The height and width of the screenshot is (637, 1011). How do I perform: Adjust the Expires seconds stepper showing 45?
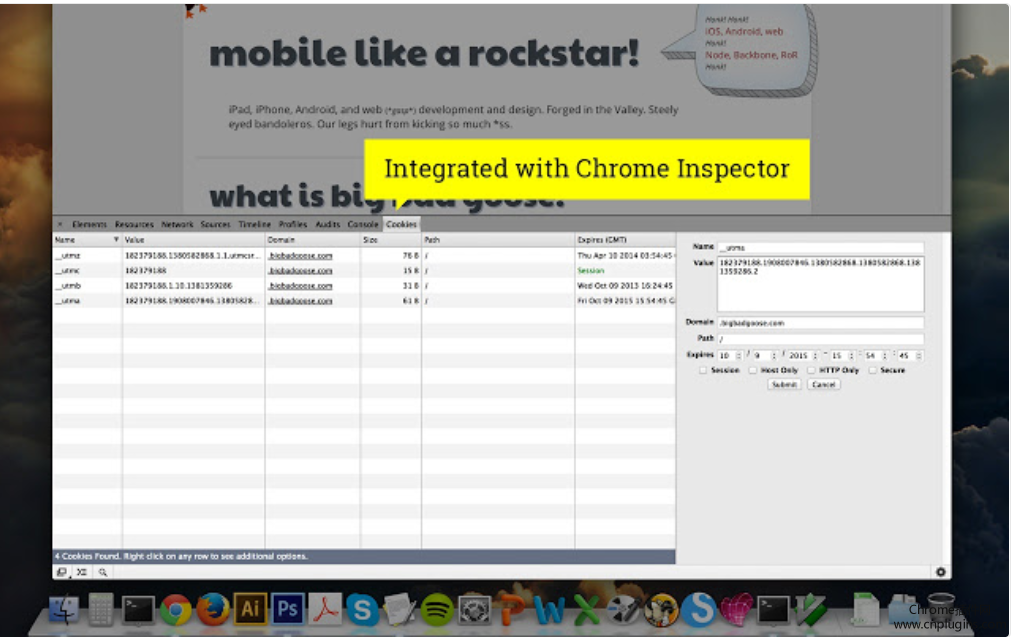point(919,356)
